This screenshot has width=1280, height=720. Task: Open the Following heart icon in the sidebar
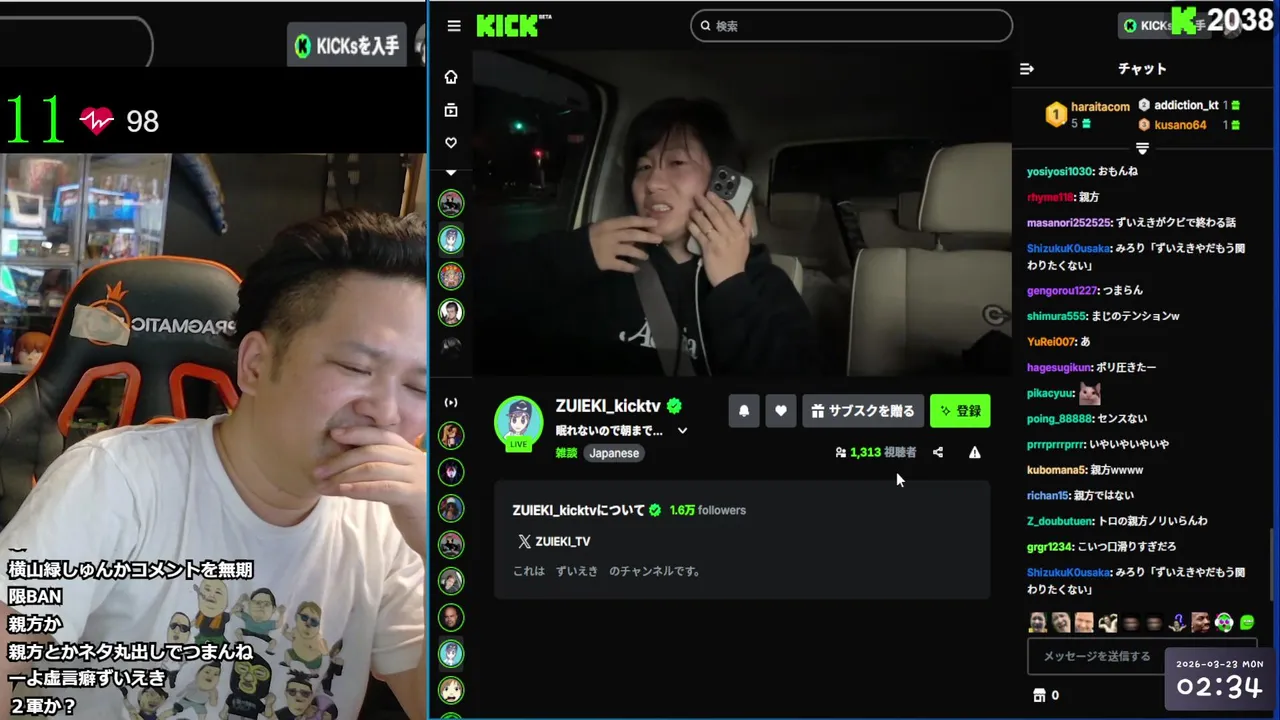[451, 143]
